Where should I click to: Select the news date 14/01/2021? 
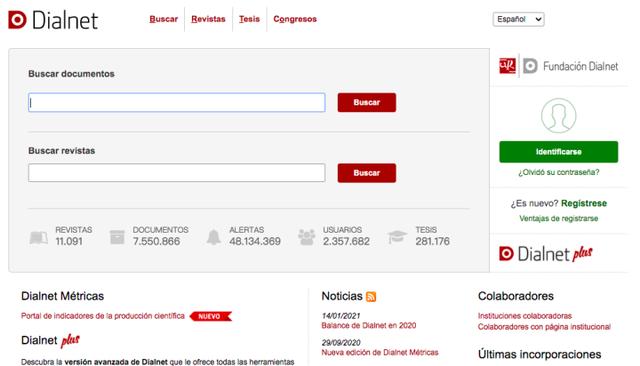pos(340,316)
